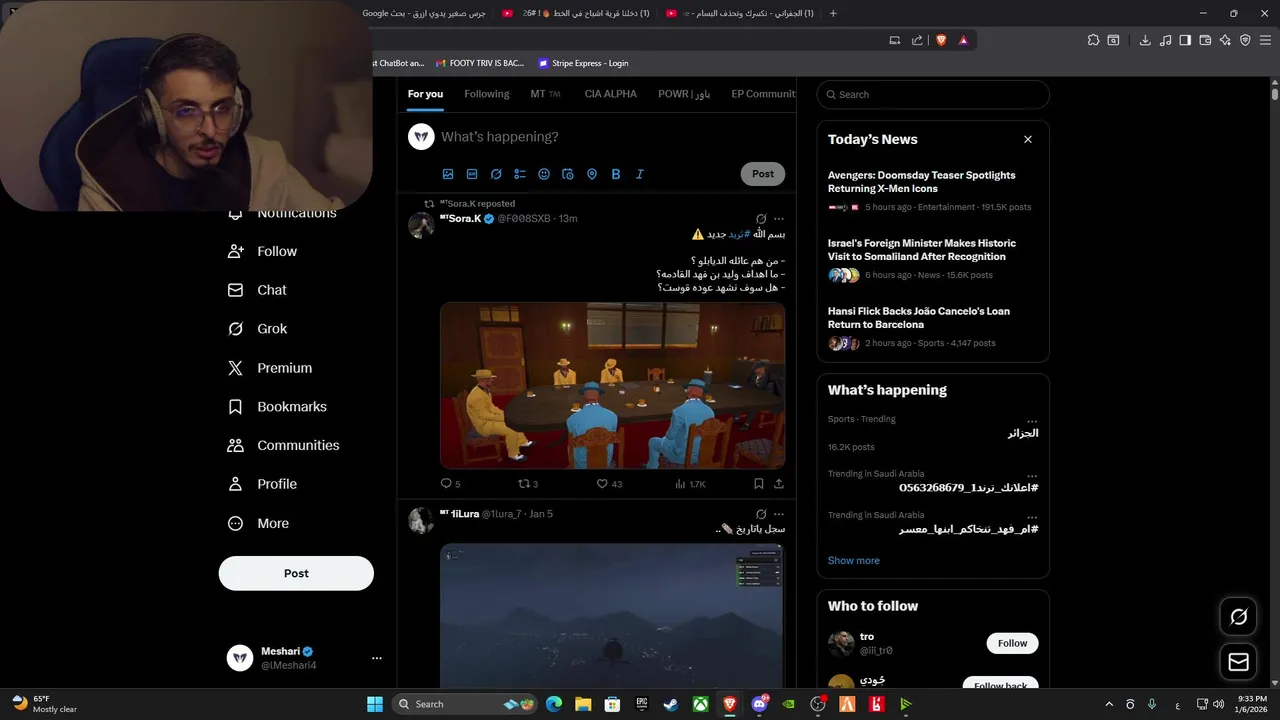This screenshot has width=1280, height=720.
Task: Open the FOOTY TRIV bookmark
Action: point(478,63)
